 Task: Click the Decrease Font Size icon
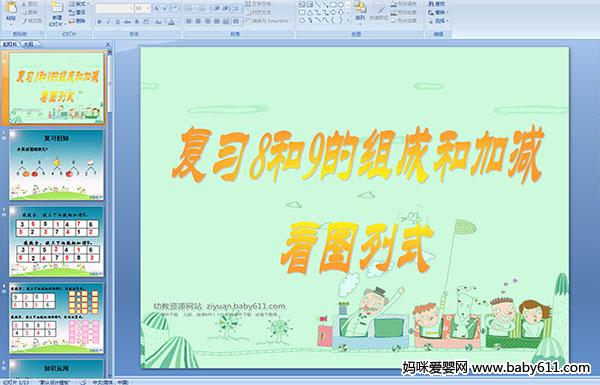[165, 8]
